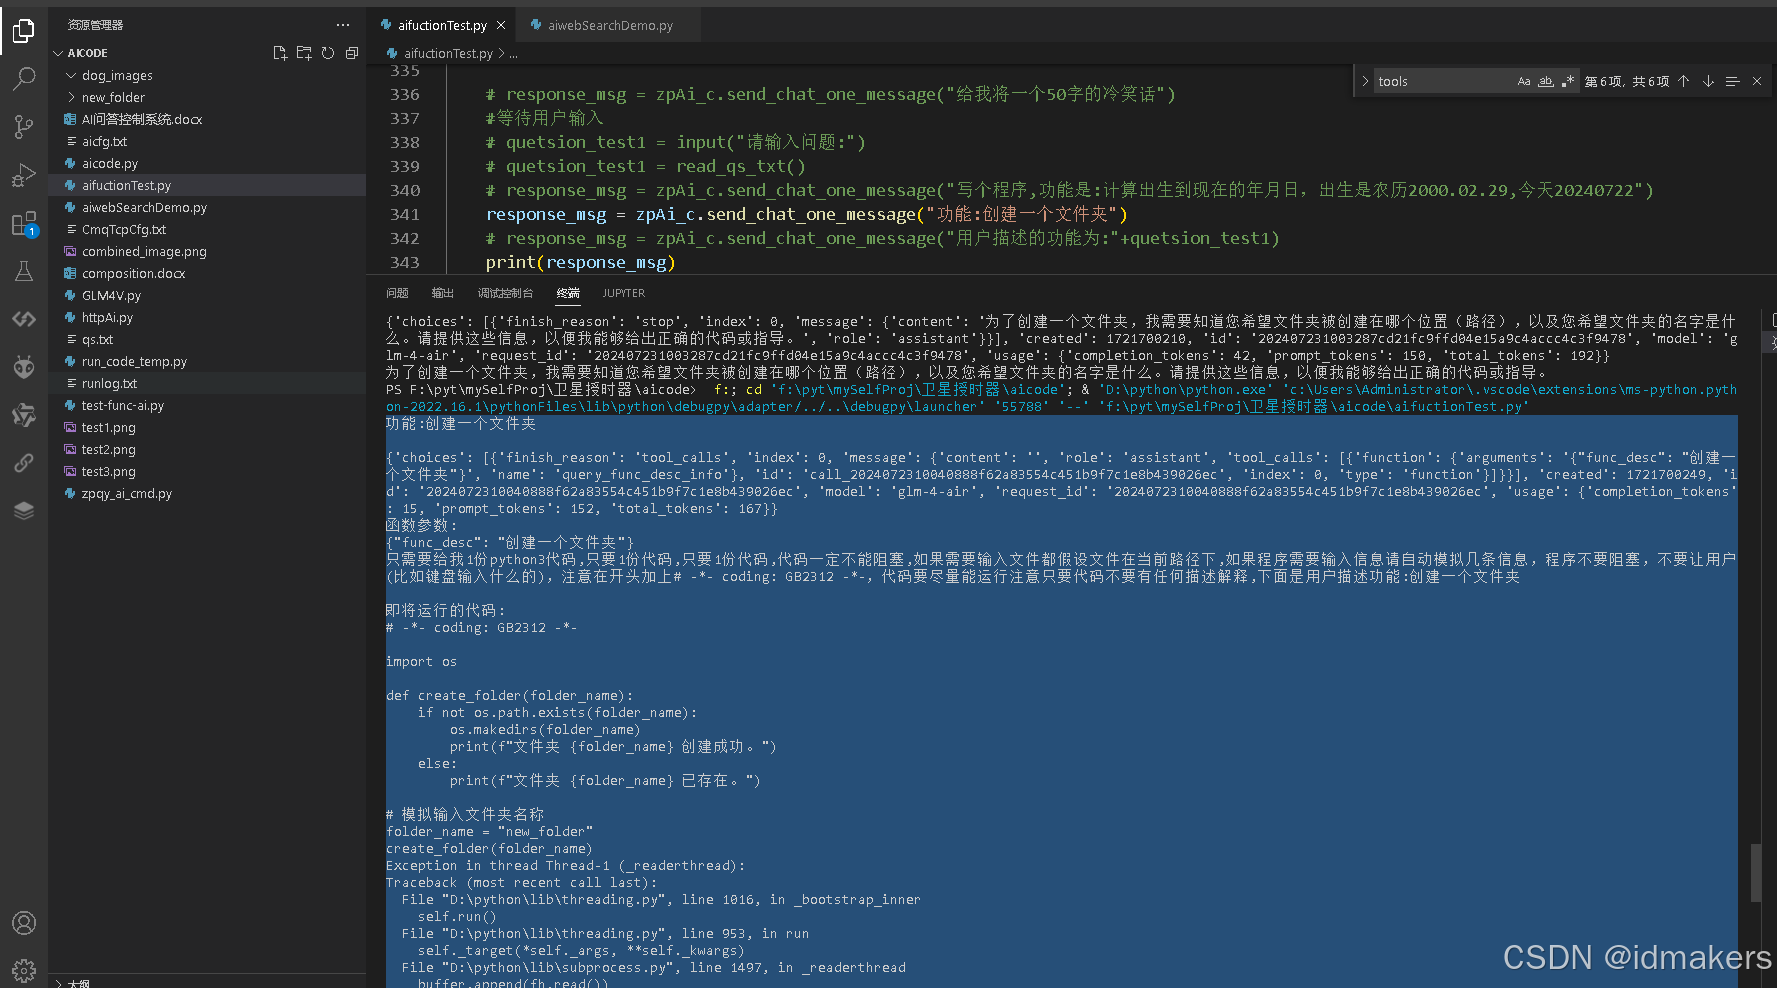Click the 'import os' line in terminal
This screenshot has width=1777, height=988.
coord(421,661)
